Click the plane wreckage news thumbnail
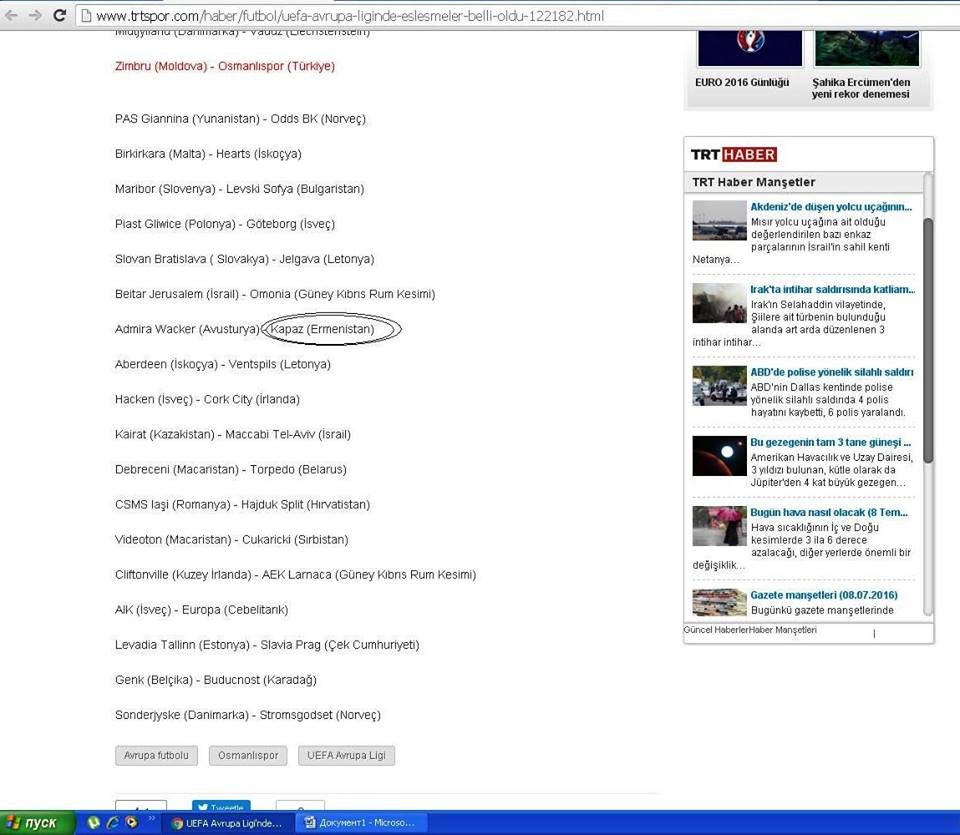The image size is (960, 835). [719, 220]
